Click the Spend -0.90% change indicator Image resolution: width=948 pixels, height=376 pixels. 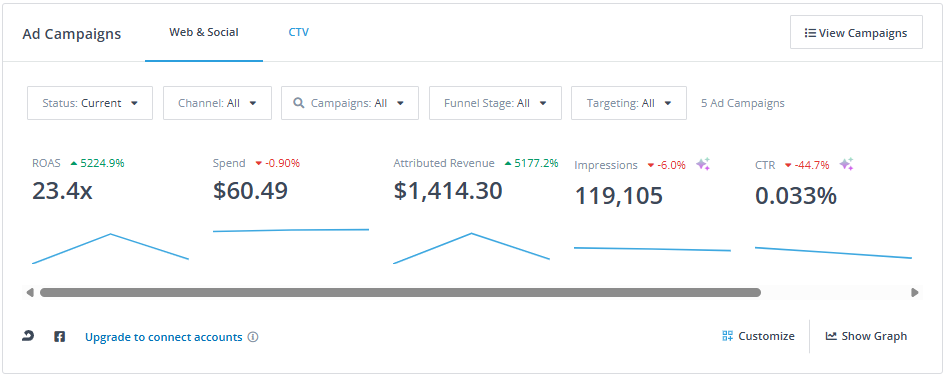tap(278, 163)
